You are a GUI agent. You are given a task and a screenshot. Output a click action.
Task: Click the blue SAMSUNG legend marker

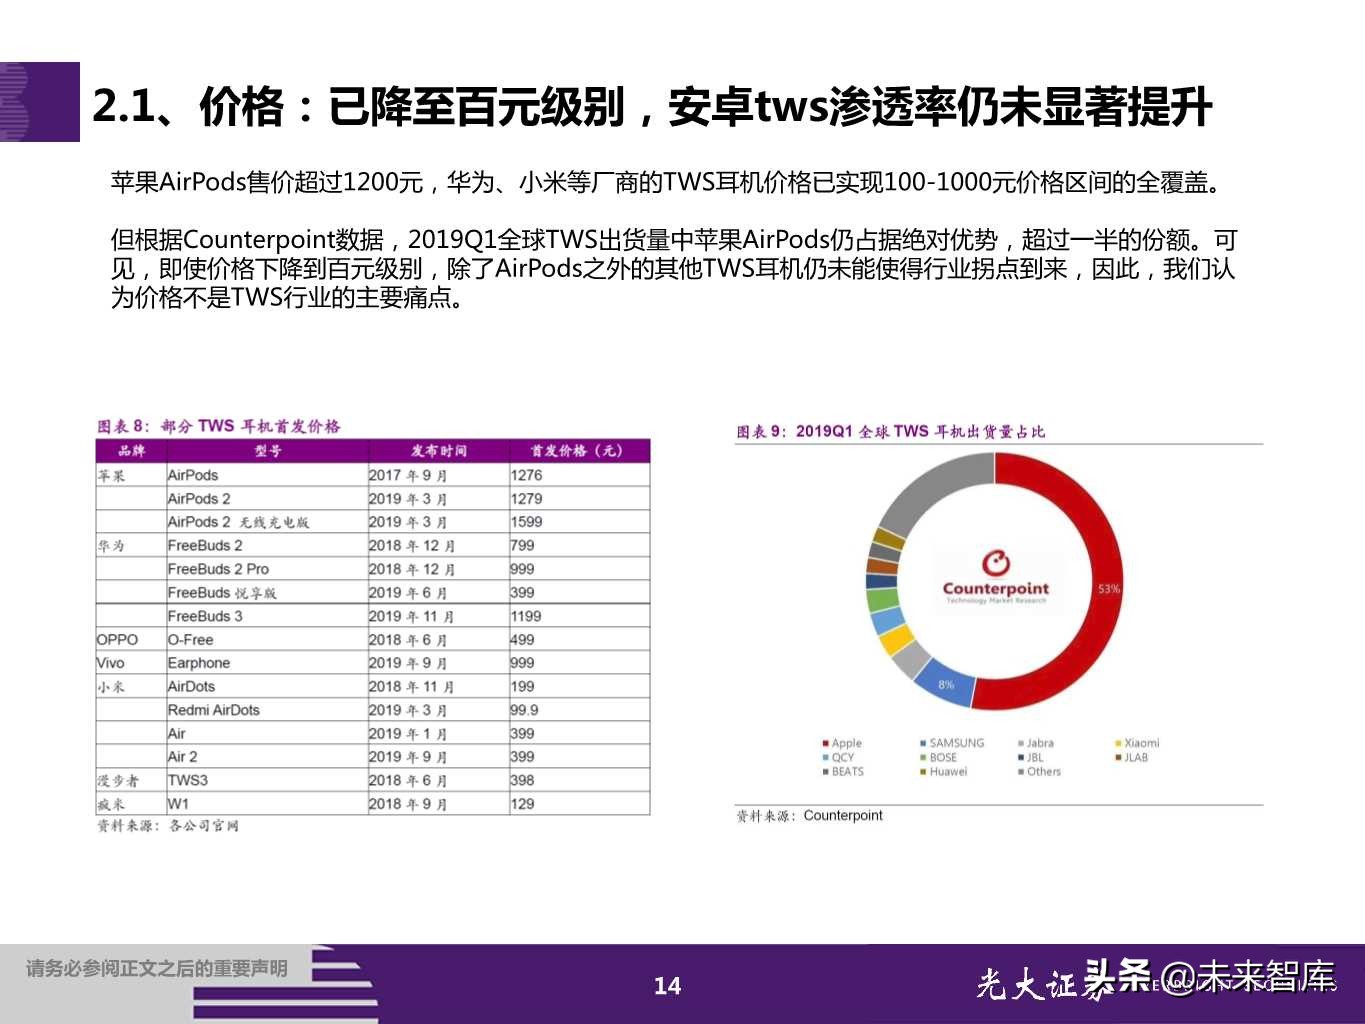click(922, 743)
